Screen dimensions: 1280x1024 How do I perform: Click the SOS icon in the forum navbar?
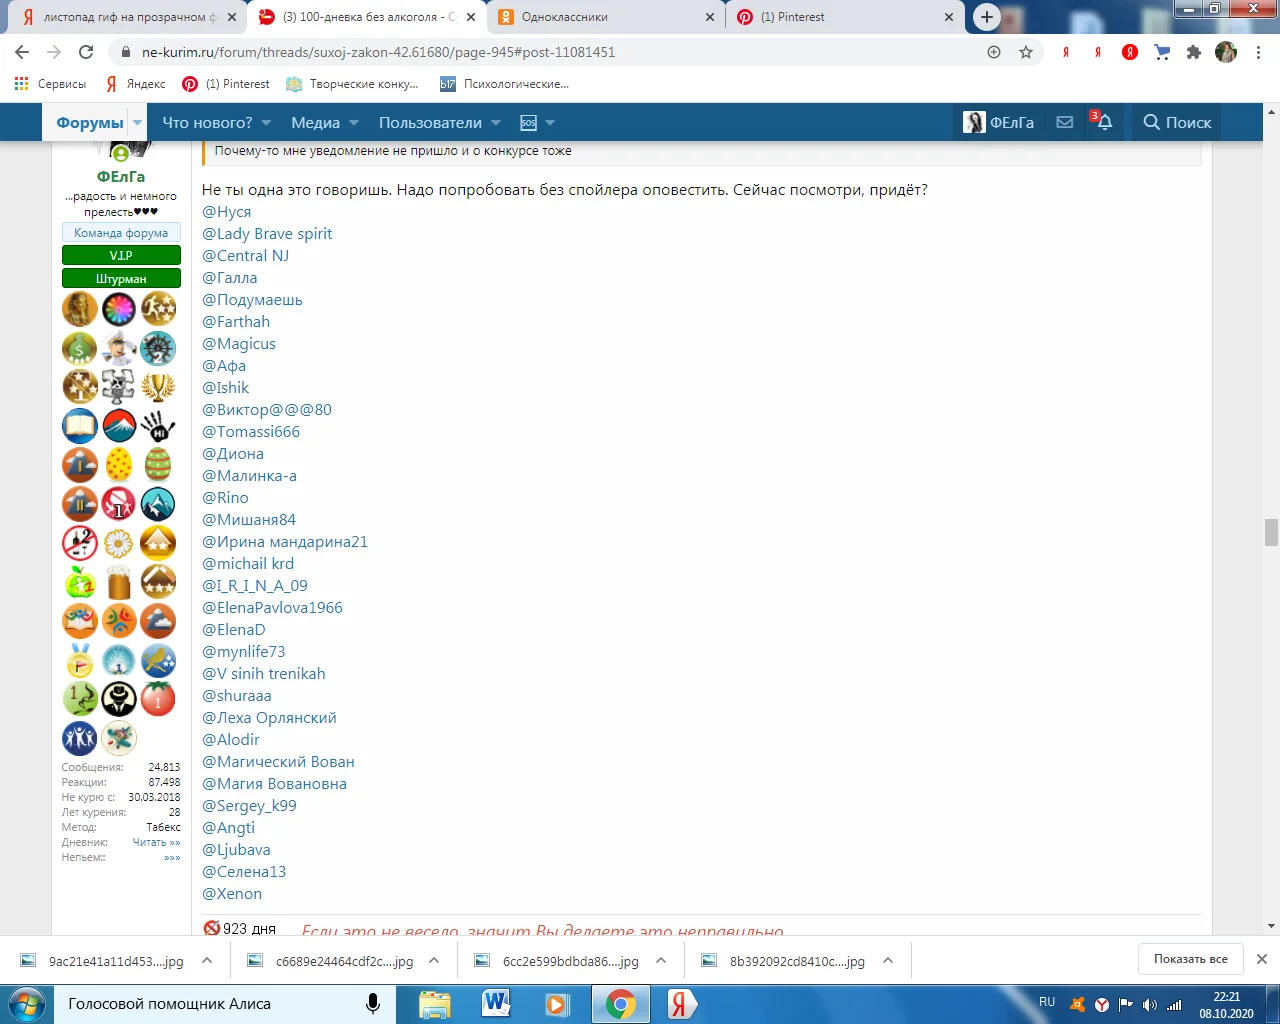click(x=529, y=123)
